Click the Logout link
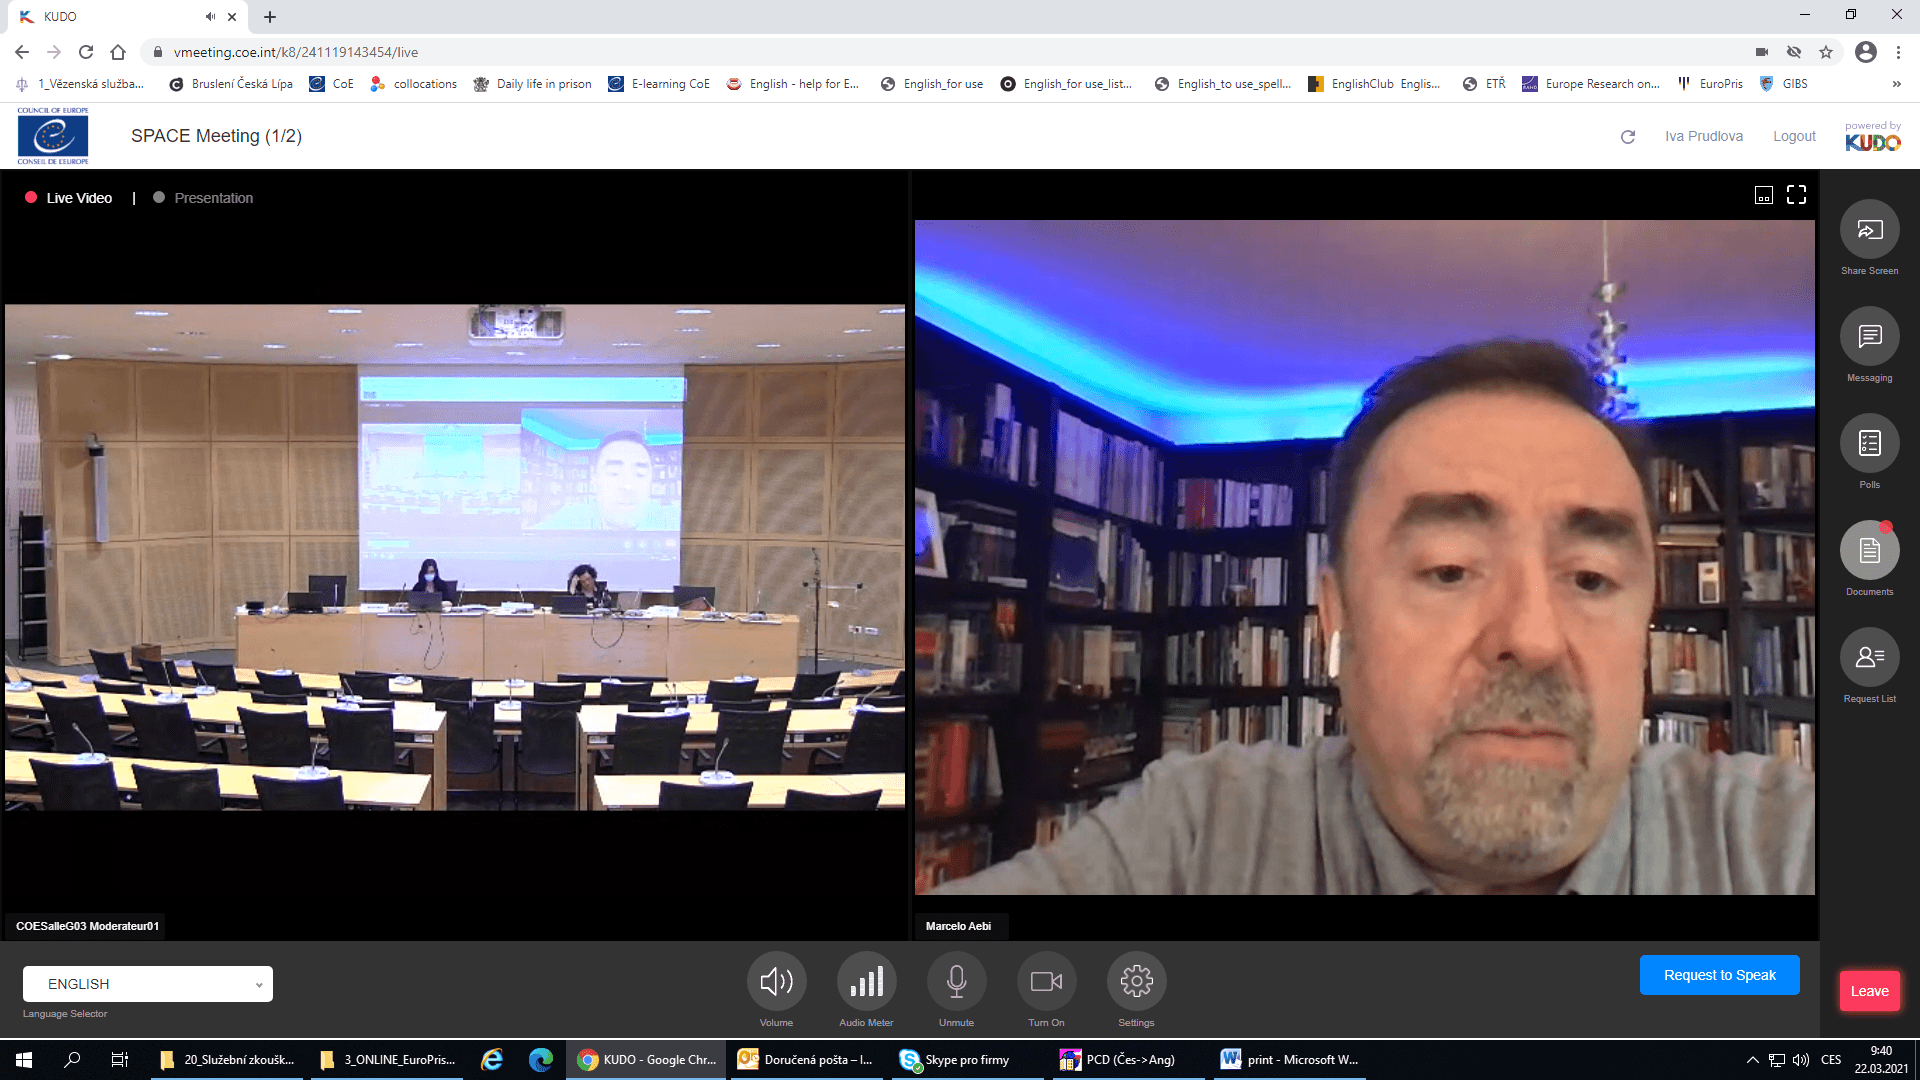 (1794, 136)
